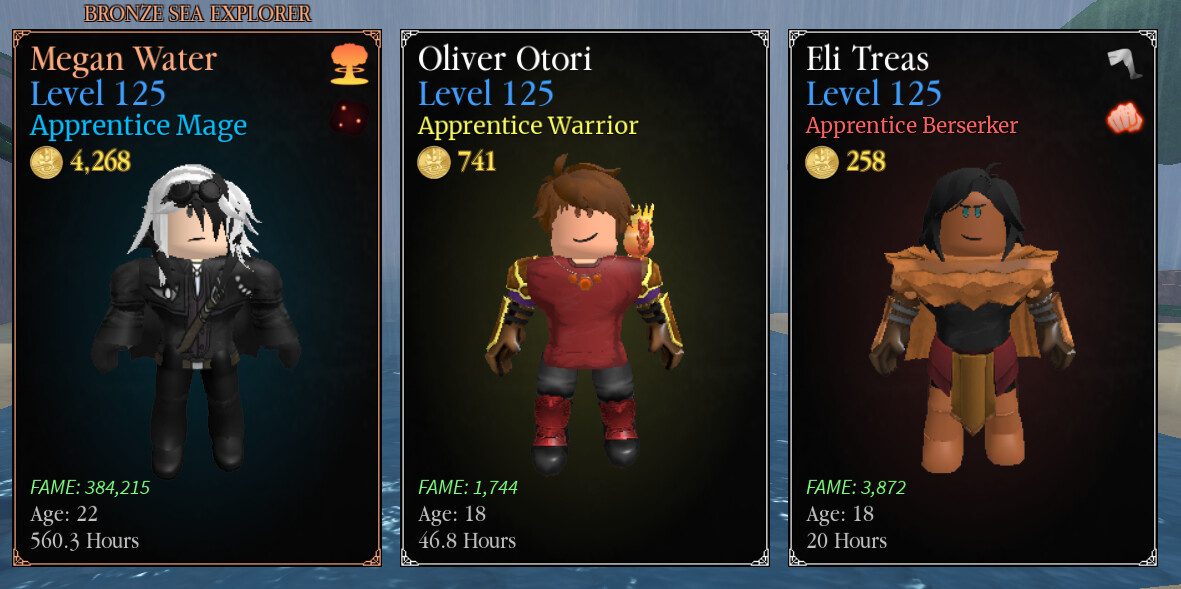1181x589 pixels.
Task: Click the gold coin icon beside 741
Action: click(434, 162)
